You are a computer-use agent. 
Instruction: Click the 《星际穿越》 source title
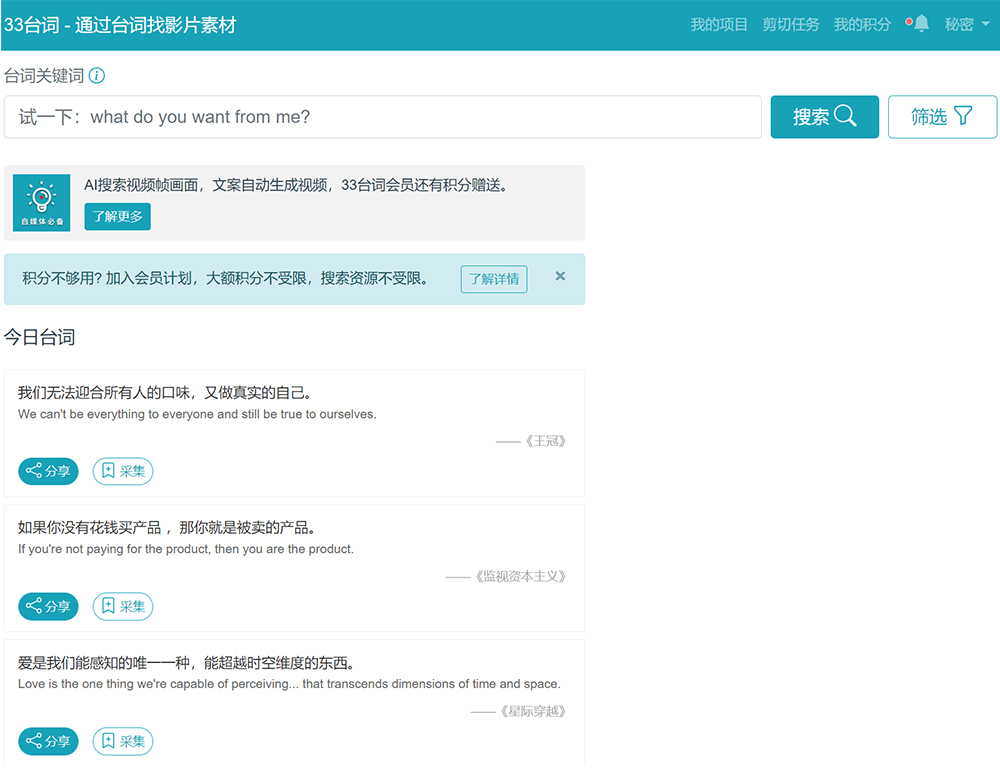tap(533, 711)
